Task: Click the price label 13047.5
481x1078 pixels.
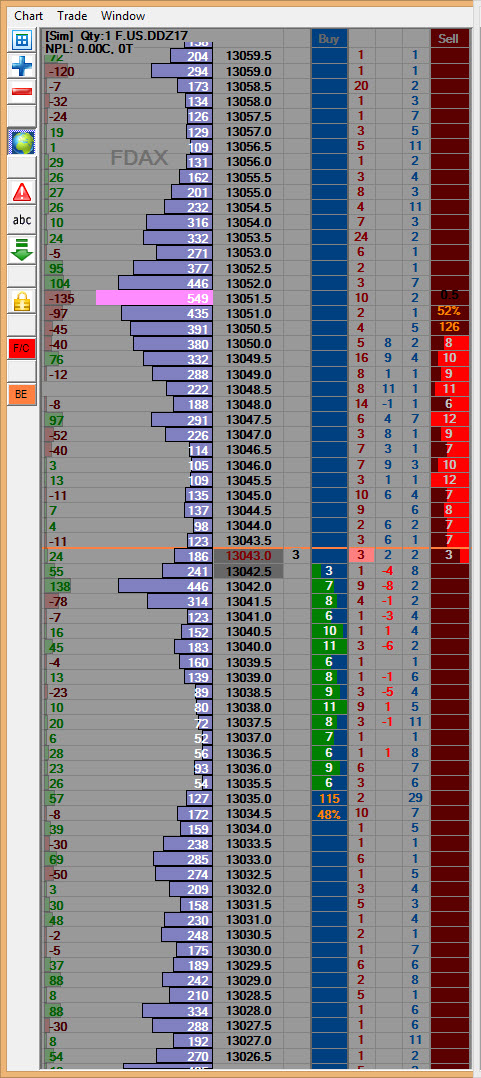Action: [x=249, y=419]
